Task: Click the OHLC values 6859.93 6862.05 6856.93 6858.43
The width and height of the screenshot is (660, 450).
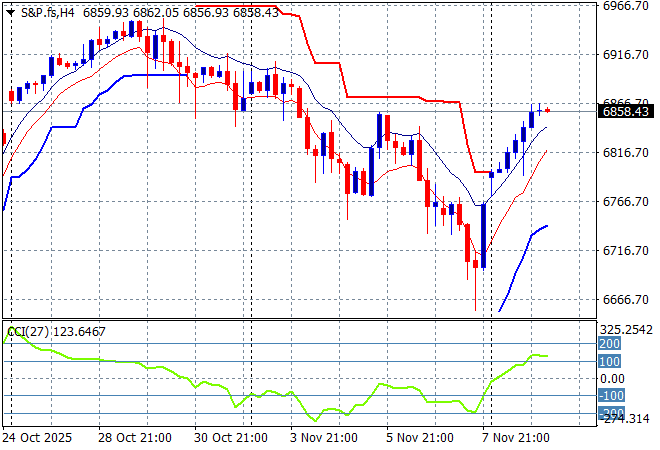Action: pyautogui.click(x=181, y=13)
